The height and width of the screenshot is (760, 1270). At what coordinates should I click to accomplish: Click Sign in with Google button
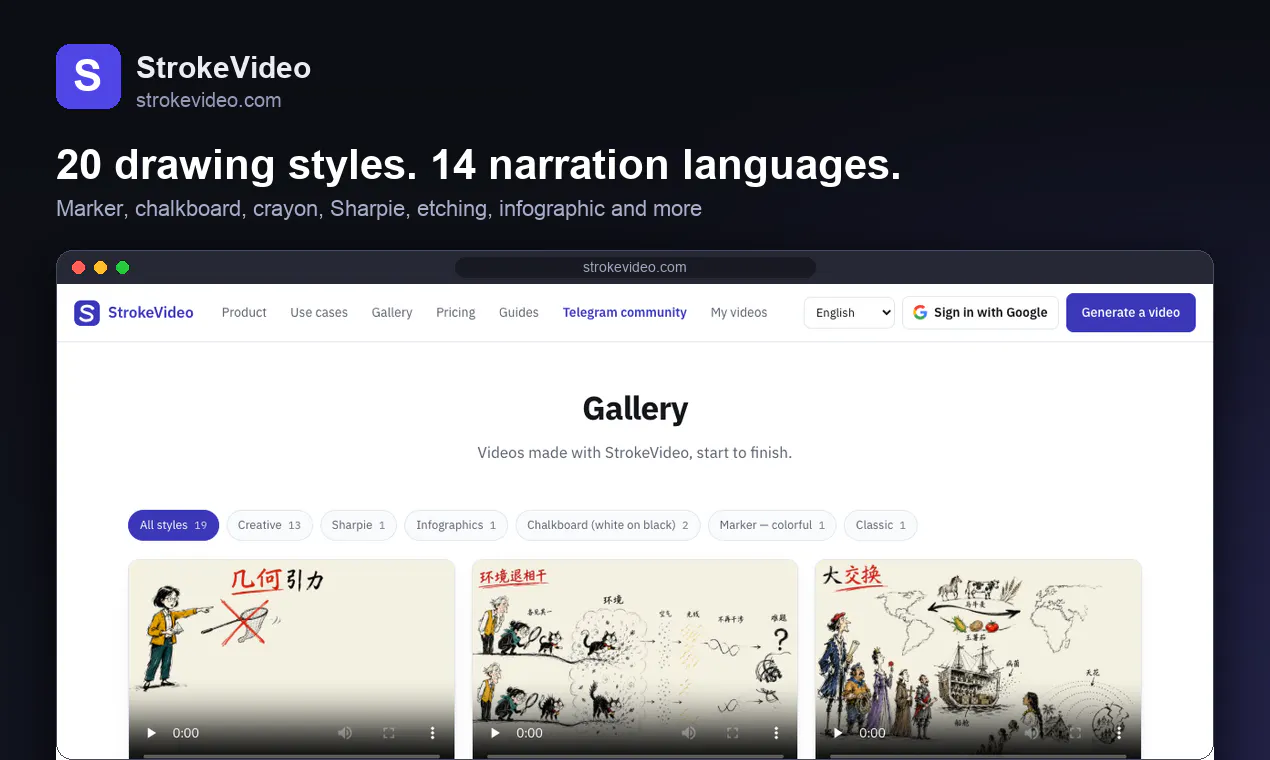click(x=980, y=313)
